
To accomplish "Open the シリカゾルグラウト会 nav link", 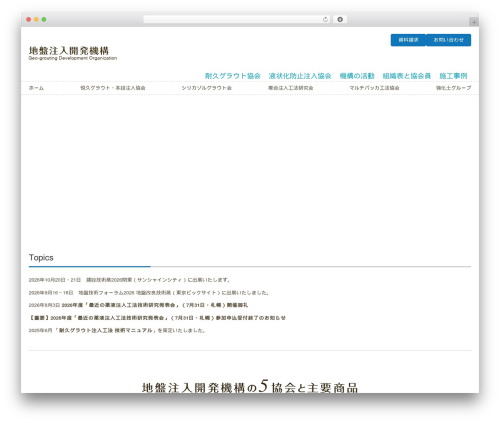I will click(x=207, y=88).
